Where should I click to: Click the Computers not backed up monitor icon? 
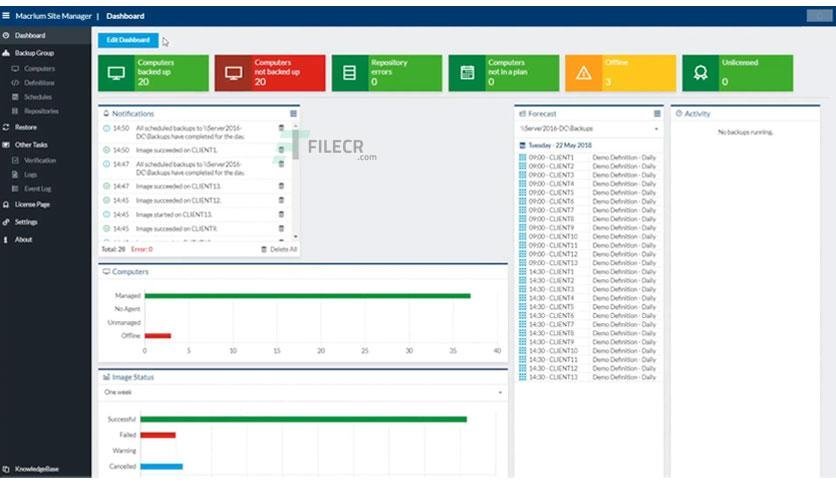pos(234,73)
